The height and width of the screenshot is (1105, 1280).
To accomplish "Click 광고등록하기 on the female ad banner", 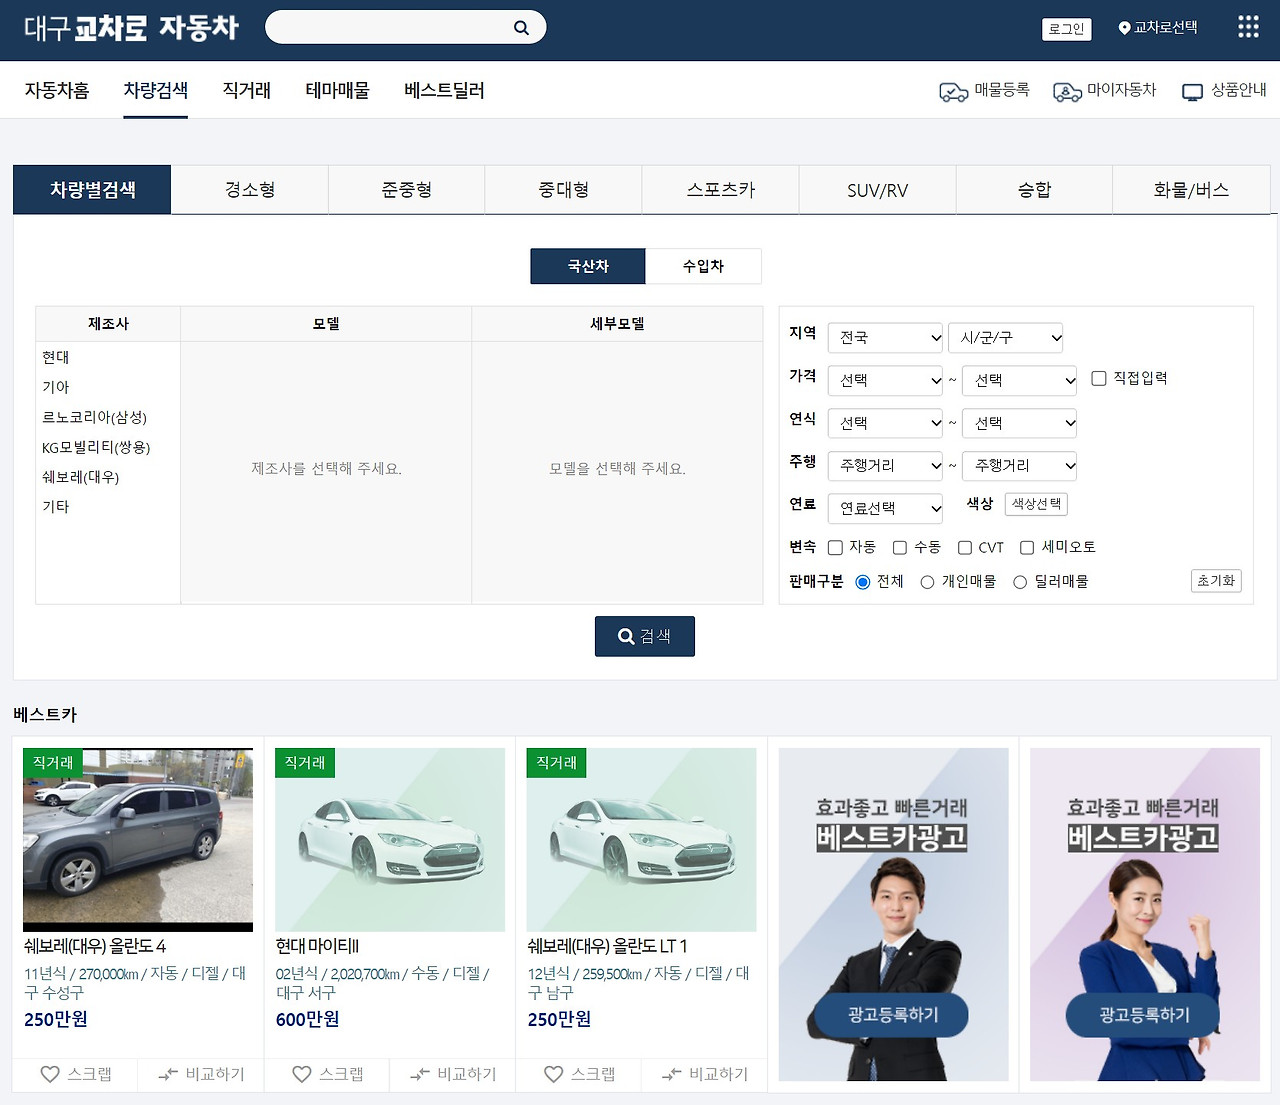I will point(1144,1015).
